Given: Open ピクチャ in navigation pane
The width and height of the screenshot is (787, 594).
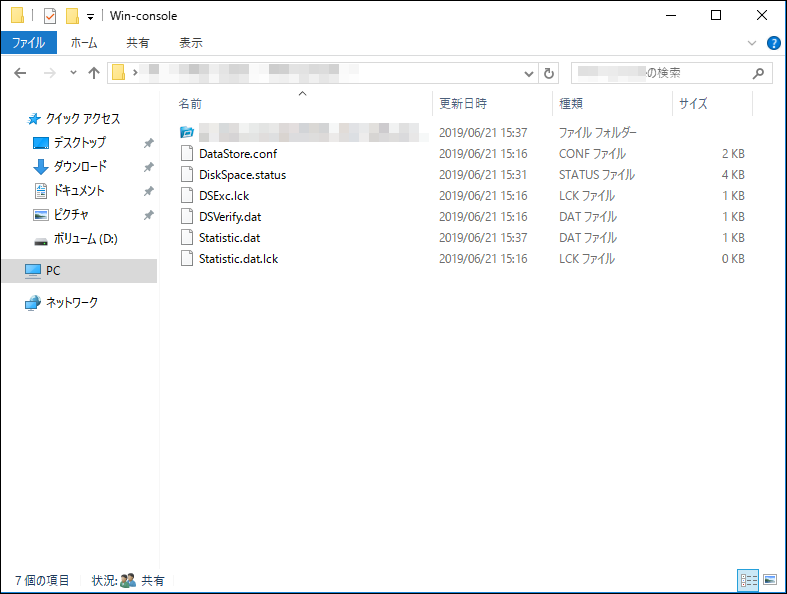Looking at the screenshot, I should point(71,215).
